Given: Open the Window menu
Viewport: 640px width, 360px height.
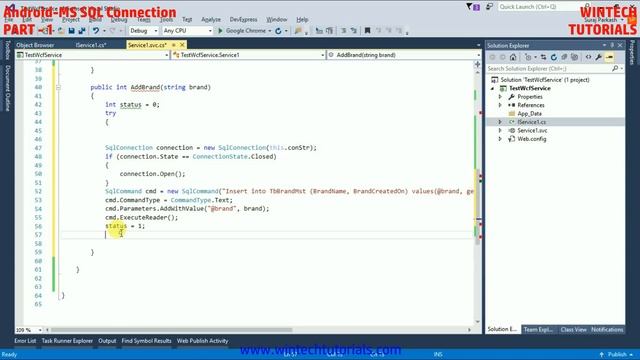Looking at the screenshot, I should [x=276, y=20].
